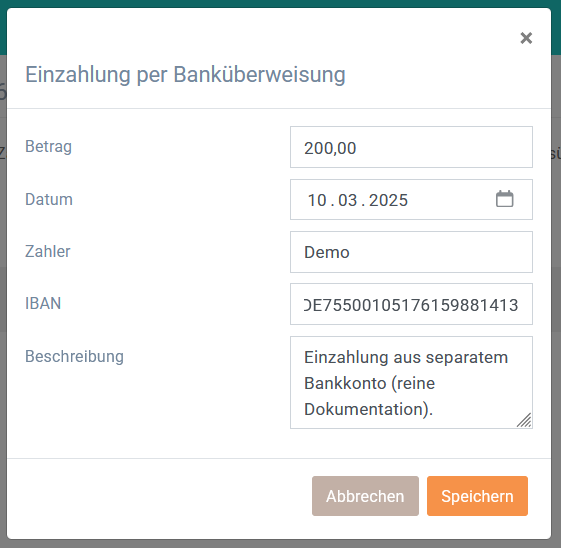Select the year segment 2025 in Datum
This screenshot has height=548, width=561.
click(388, 200)
